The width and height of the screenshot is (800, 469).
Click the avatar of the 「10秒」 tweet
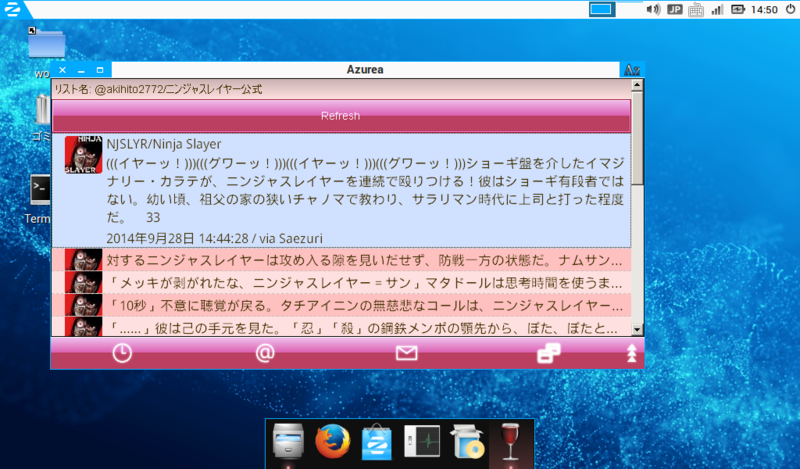click(83, 305)
